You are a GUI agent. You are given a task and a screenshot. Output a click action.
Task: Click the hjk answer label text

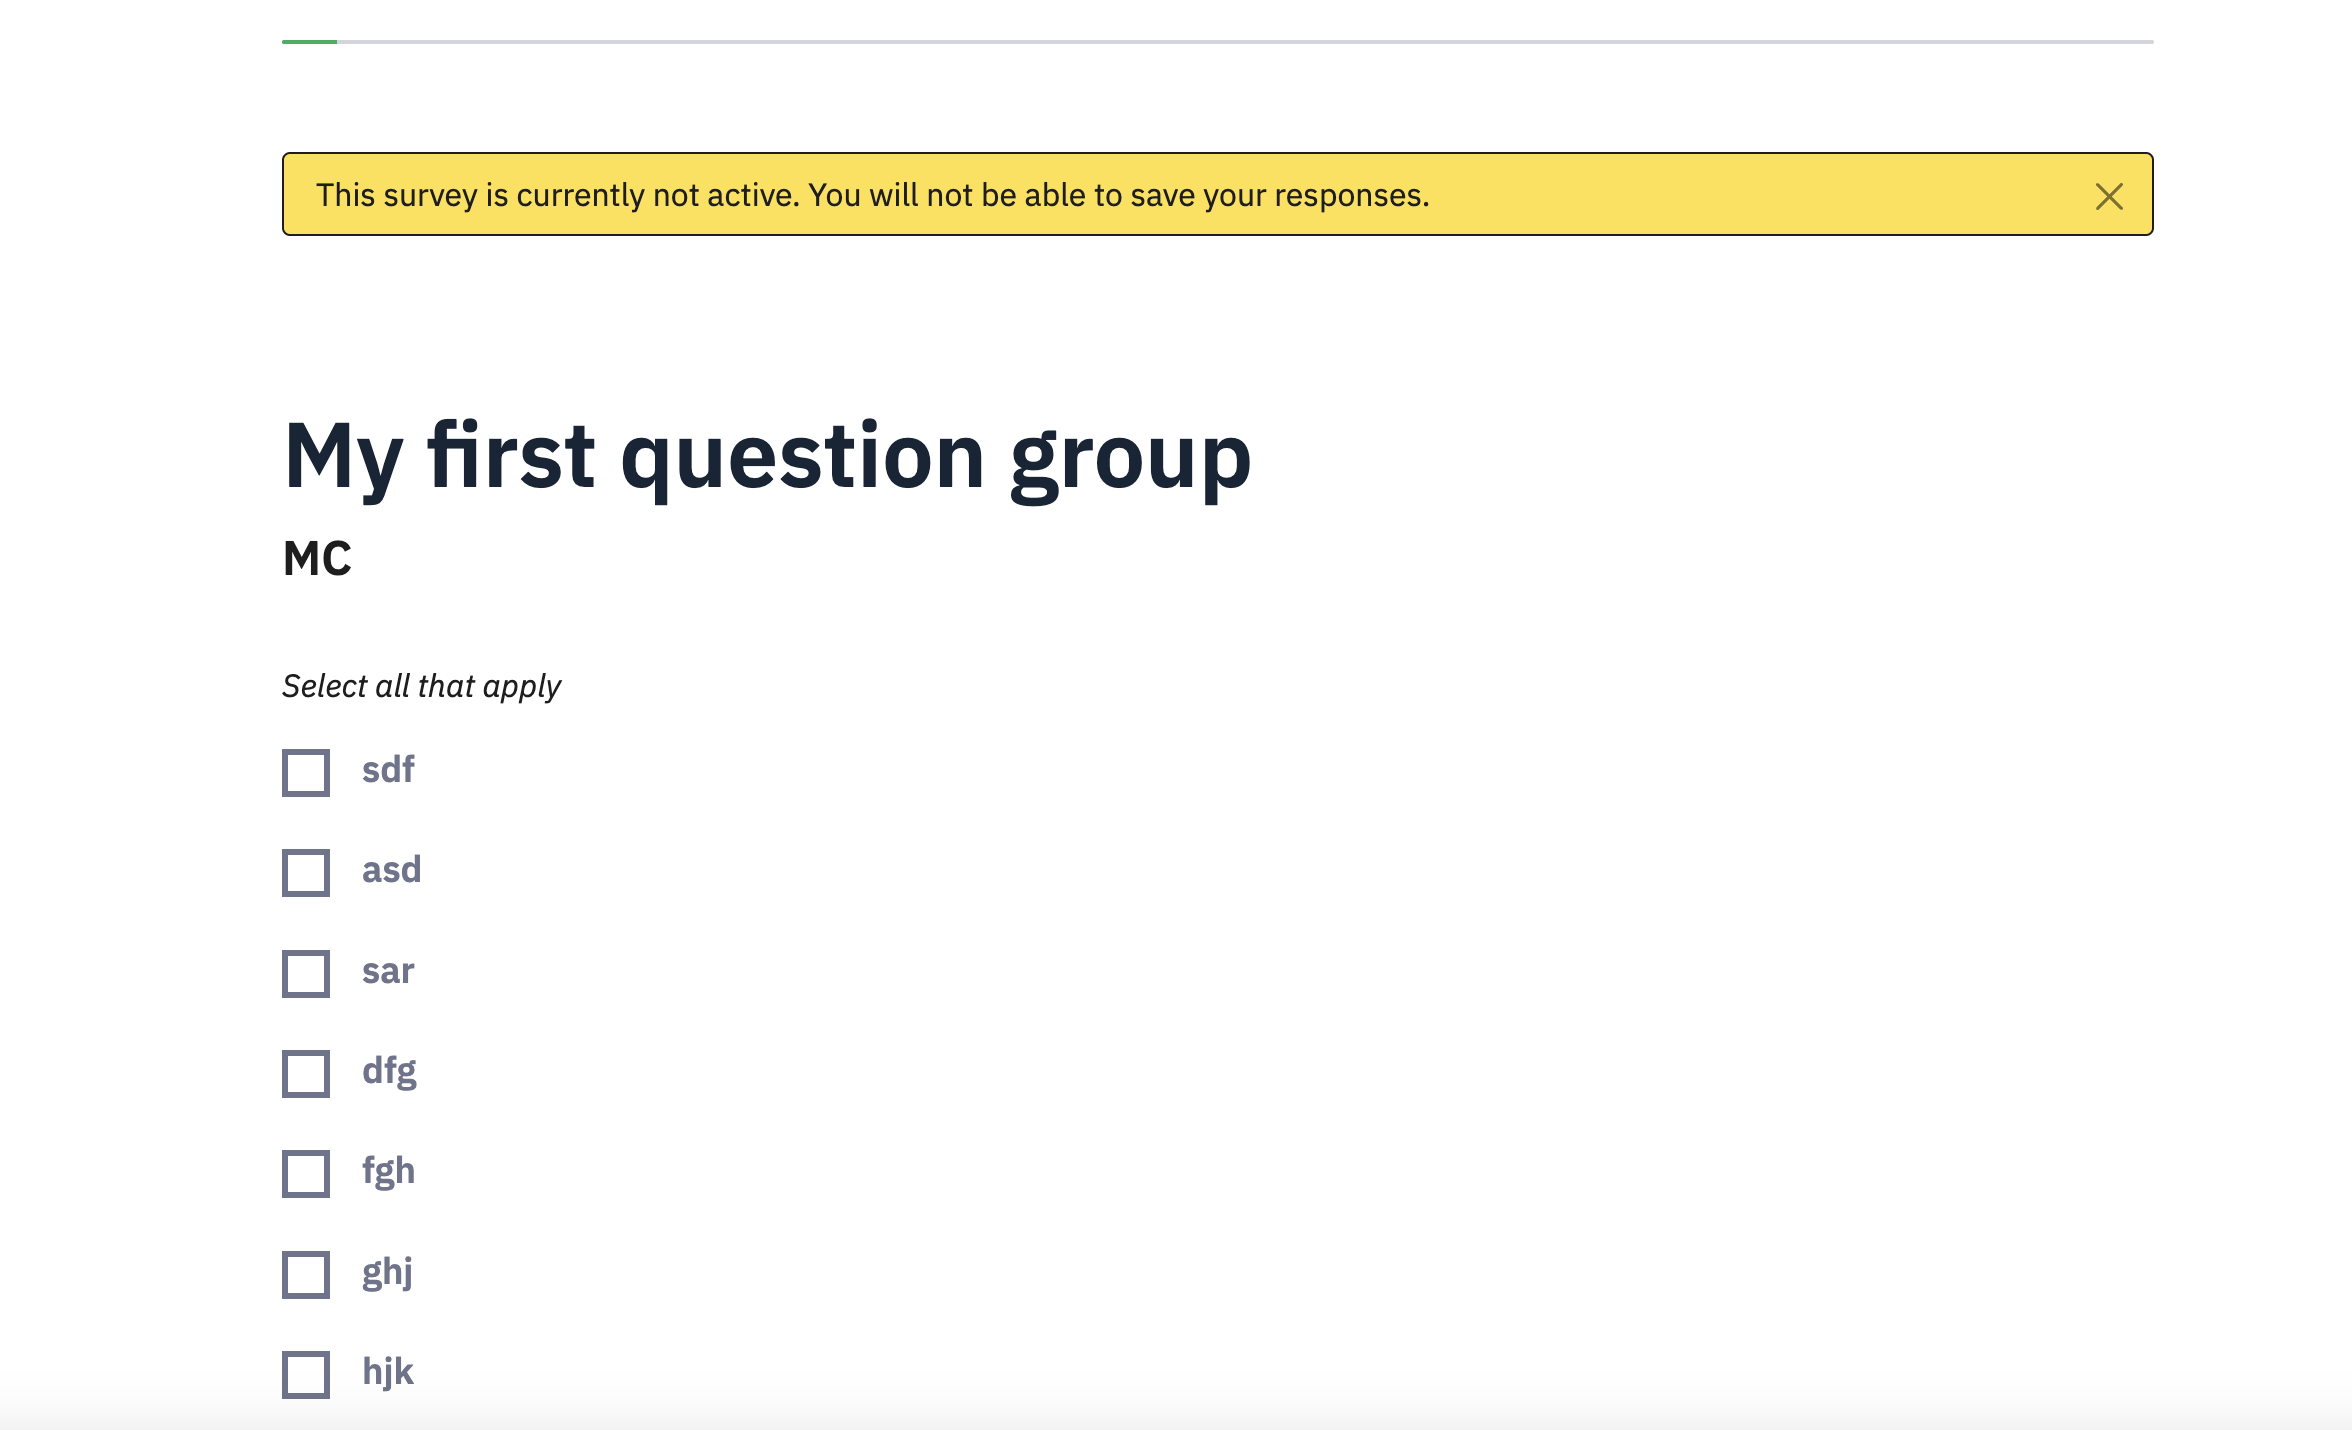pos(387,1372)
